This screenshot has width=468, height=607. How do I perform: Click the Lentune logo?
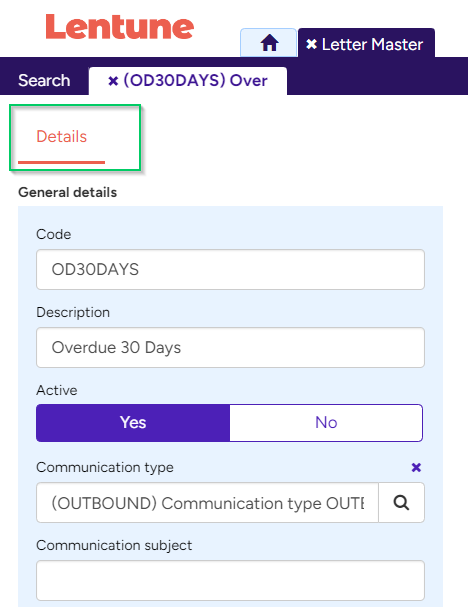coord(120,27)
